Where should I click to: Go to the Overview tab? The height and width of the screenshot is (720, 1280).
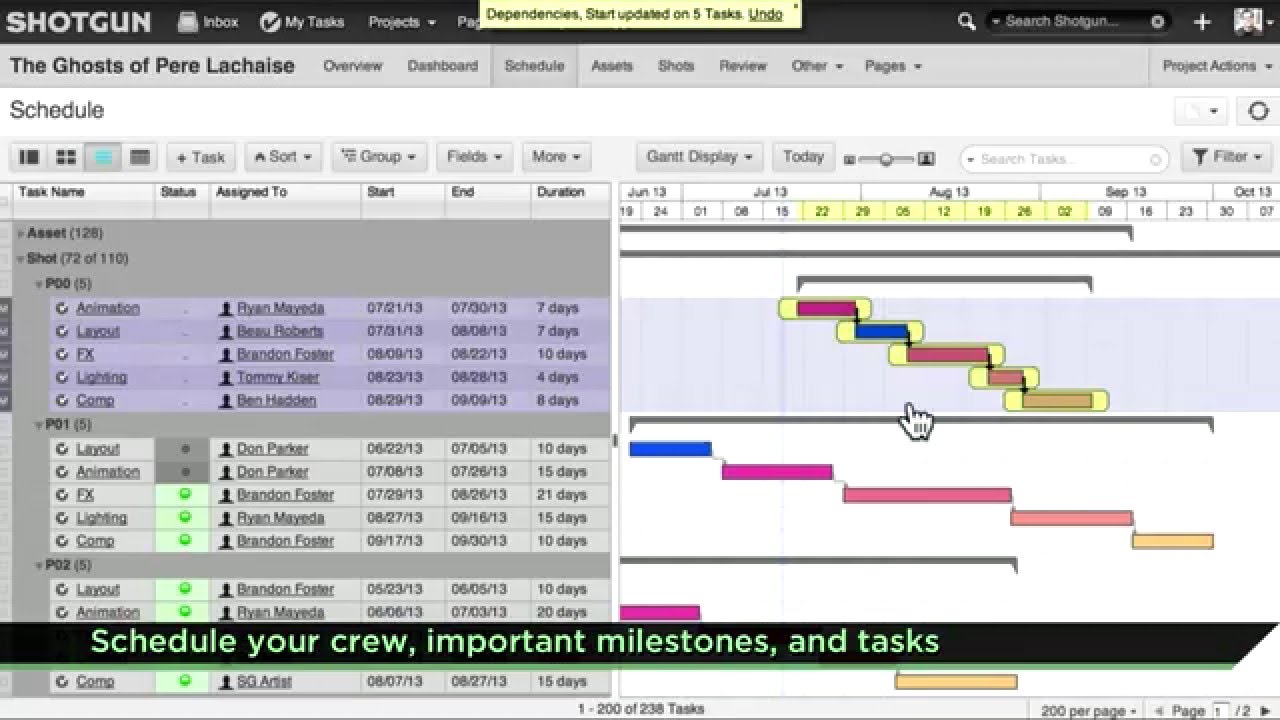[352, 66]
